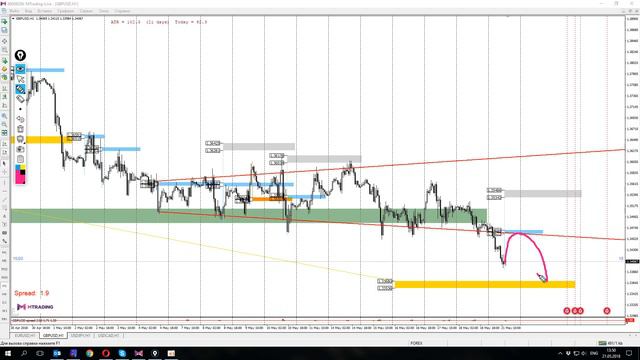Open Outlook from the taskbar

coord(57,353)
